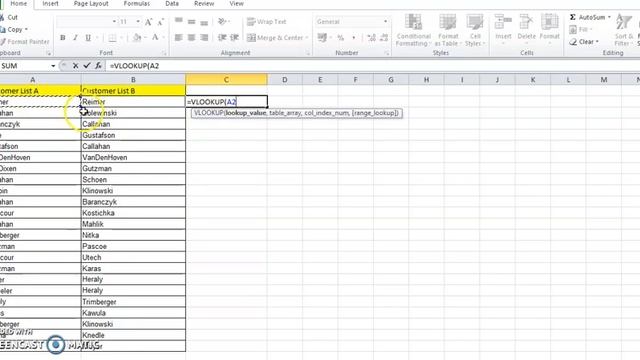
Task: Open Number dialog launcher
Action: (x=387, y=53)
